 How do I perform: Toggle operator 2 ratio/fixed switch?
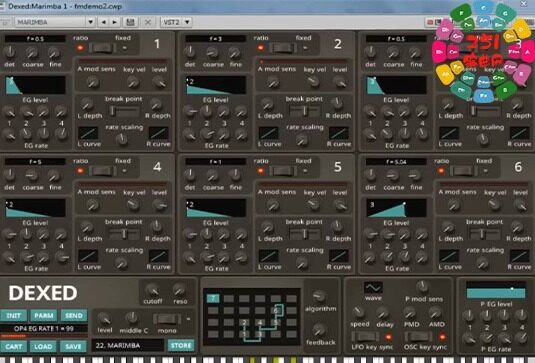point(283,48)
